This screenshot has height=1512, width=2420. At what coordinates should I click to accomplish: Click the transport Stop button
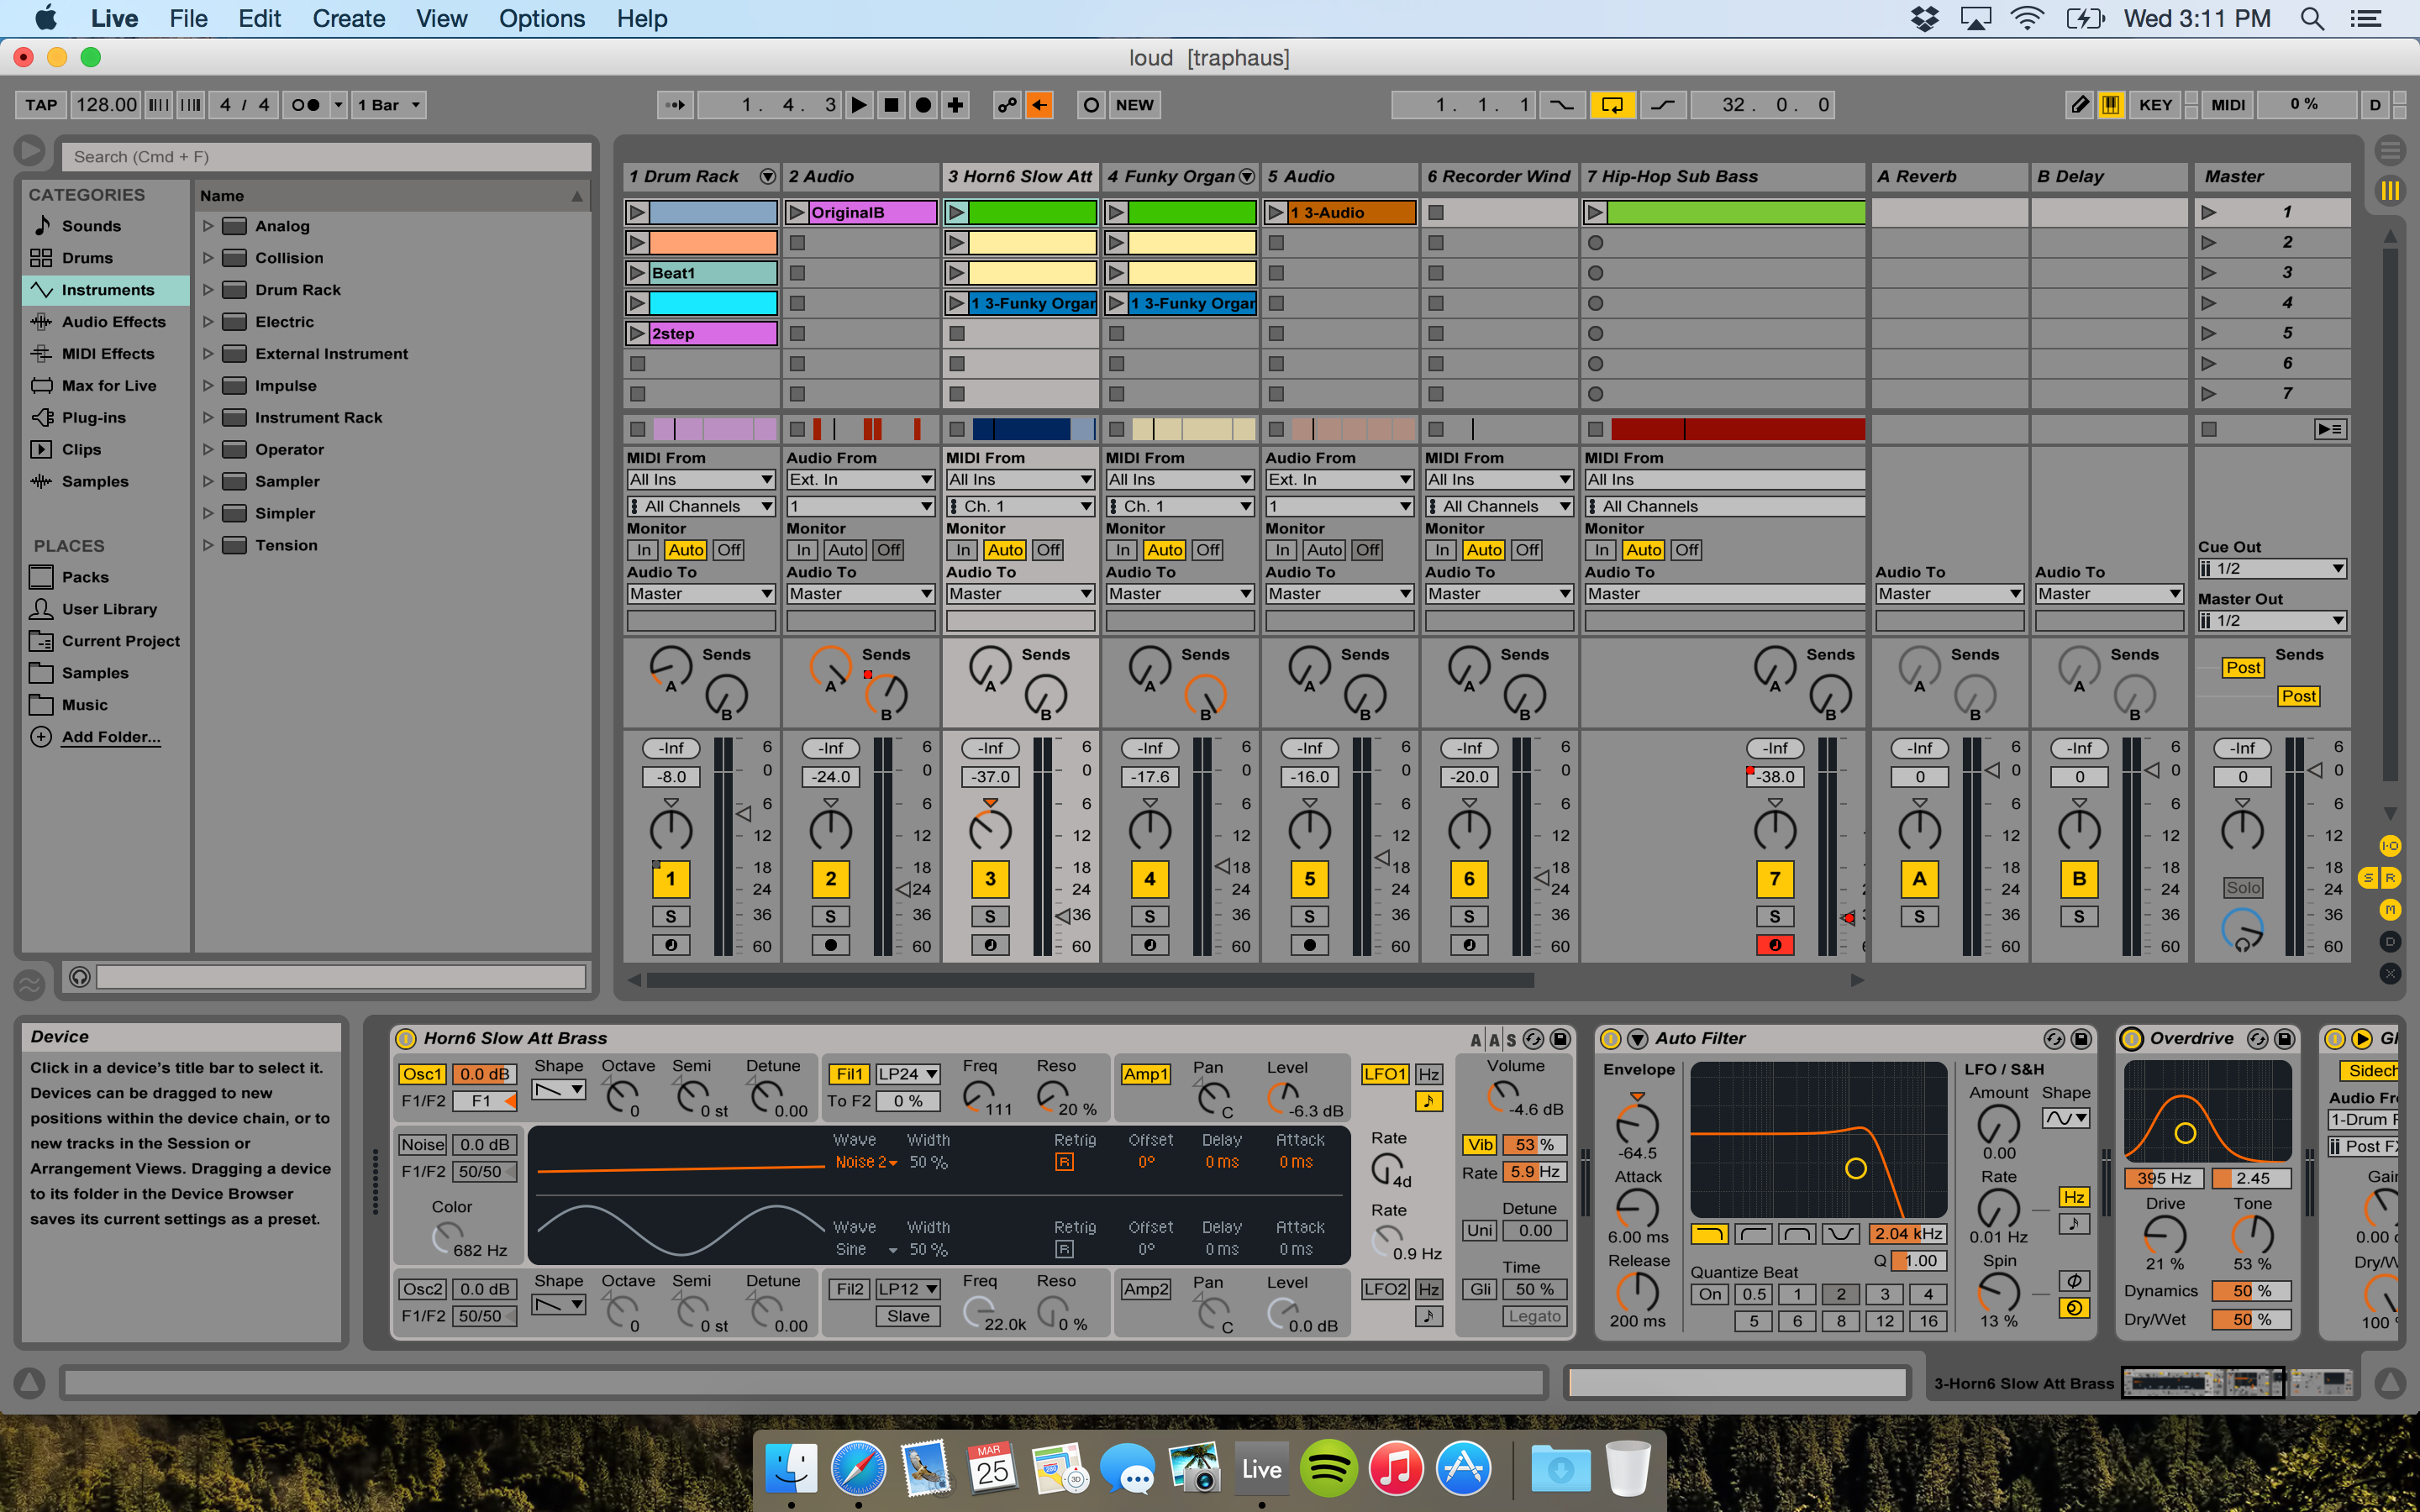click(891, 105)
